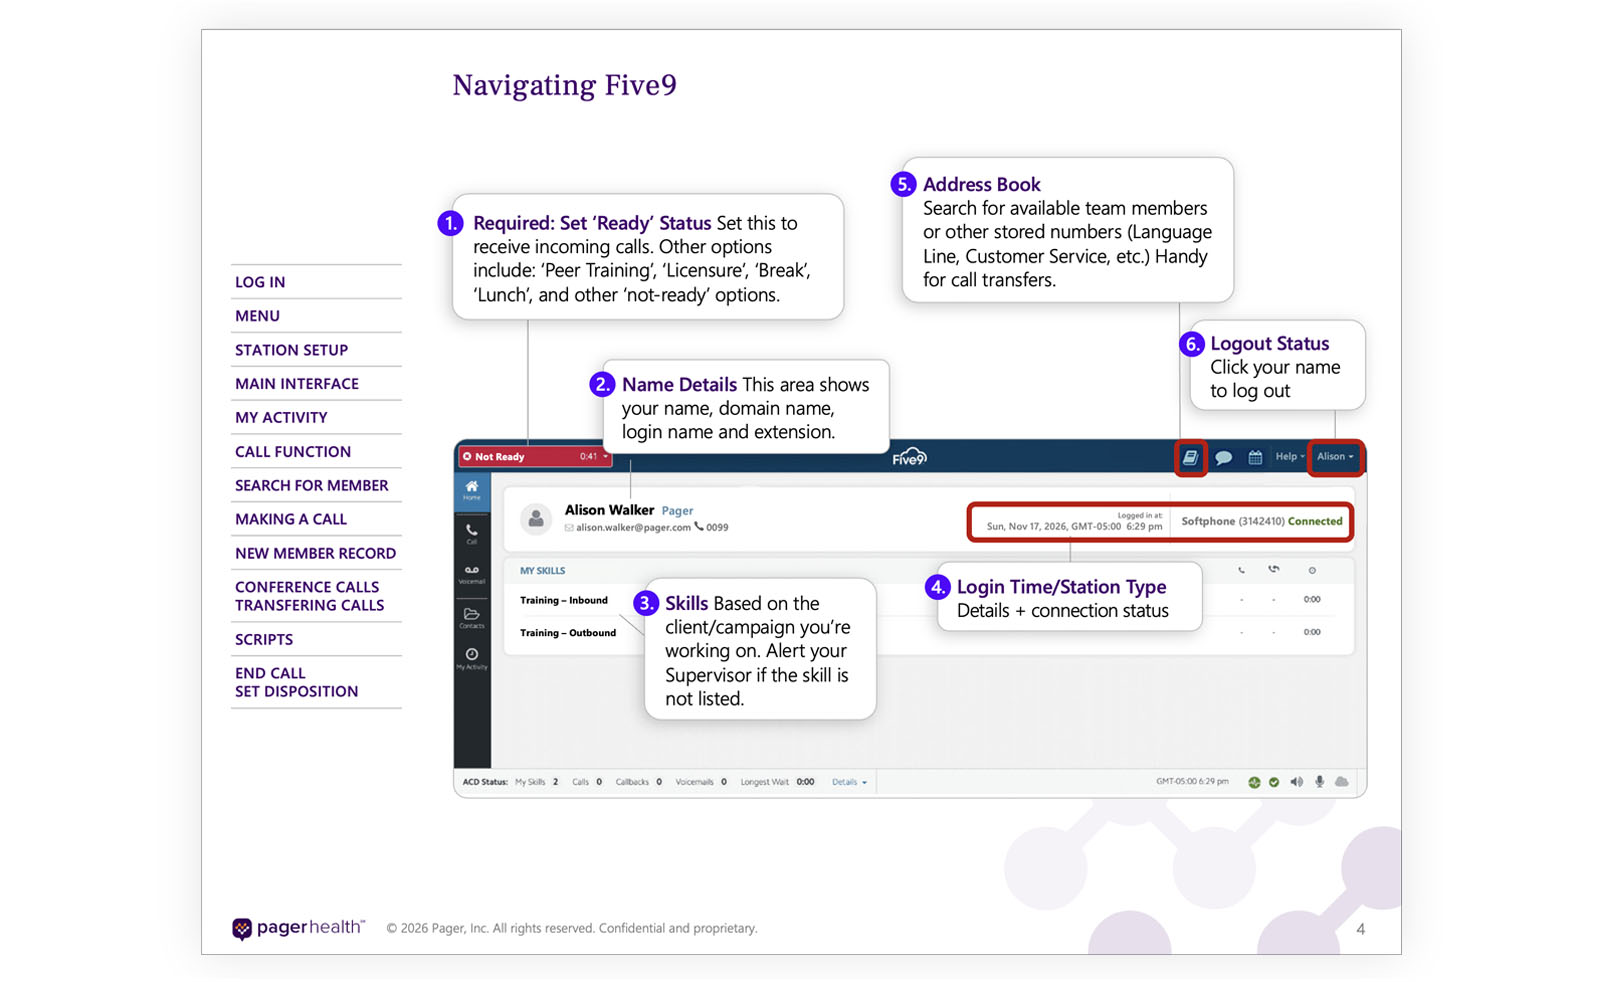This screenshot has width=1600, height=982.
Task: Click the microphone icon in status bar
Action: tap(1320, 782)
